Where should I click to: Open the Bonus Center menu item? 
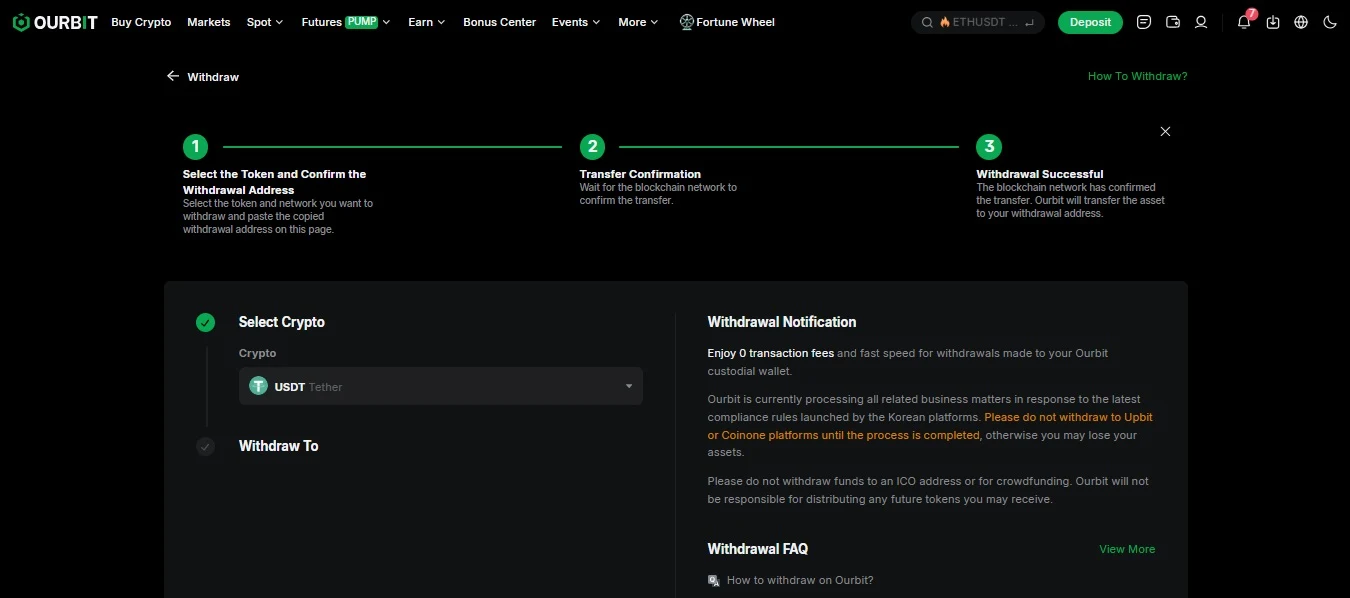pyautogui.click(x=499, y=22)
